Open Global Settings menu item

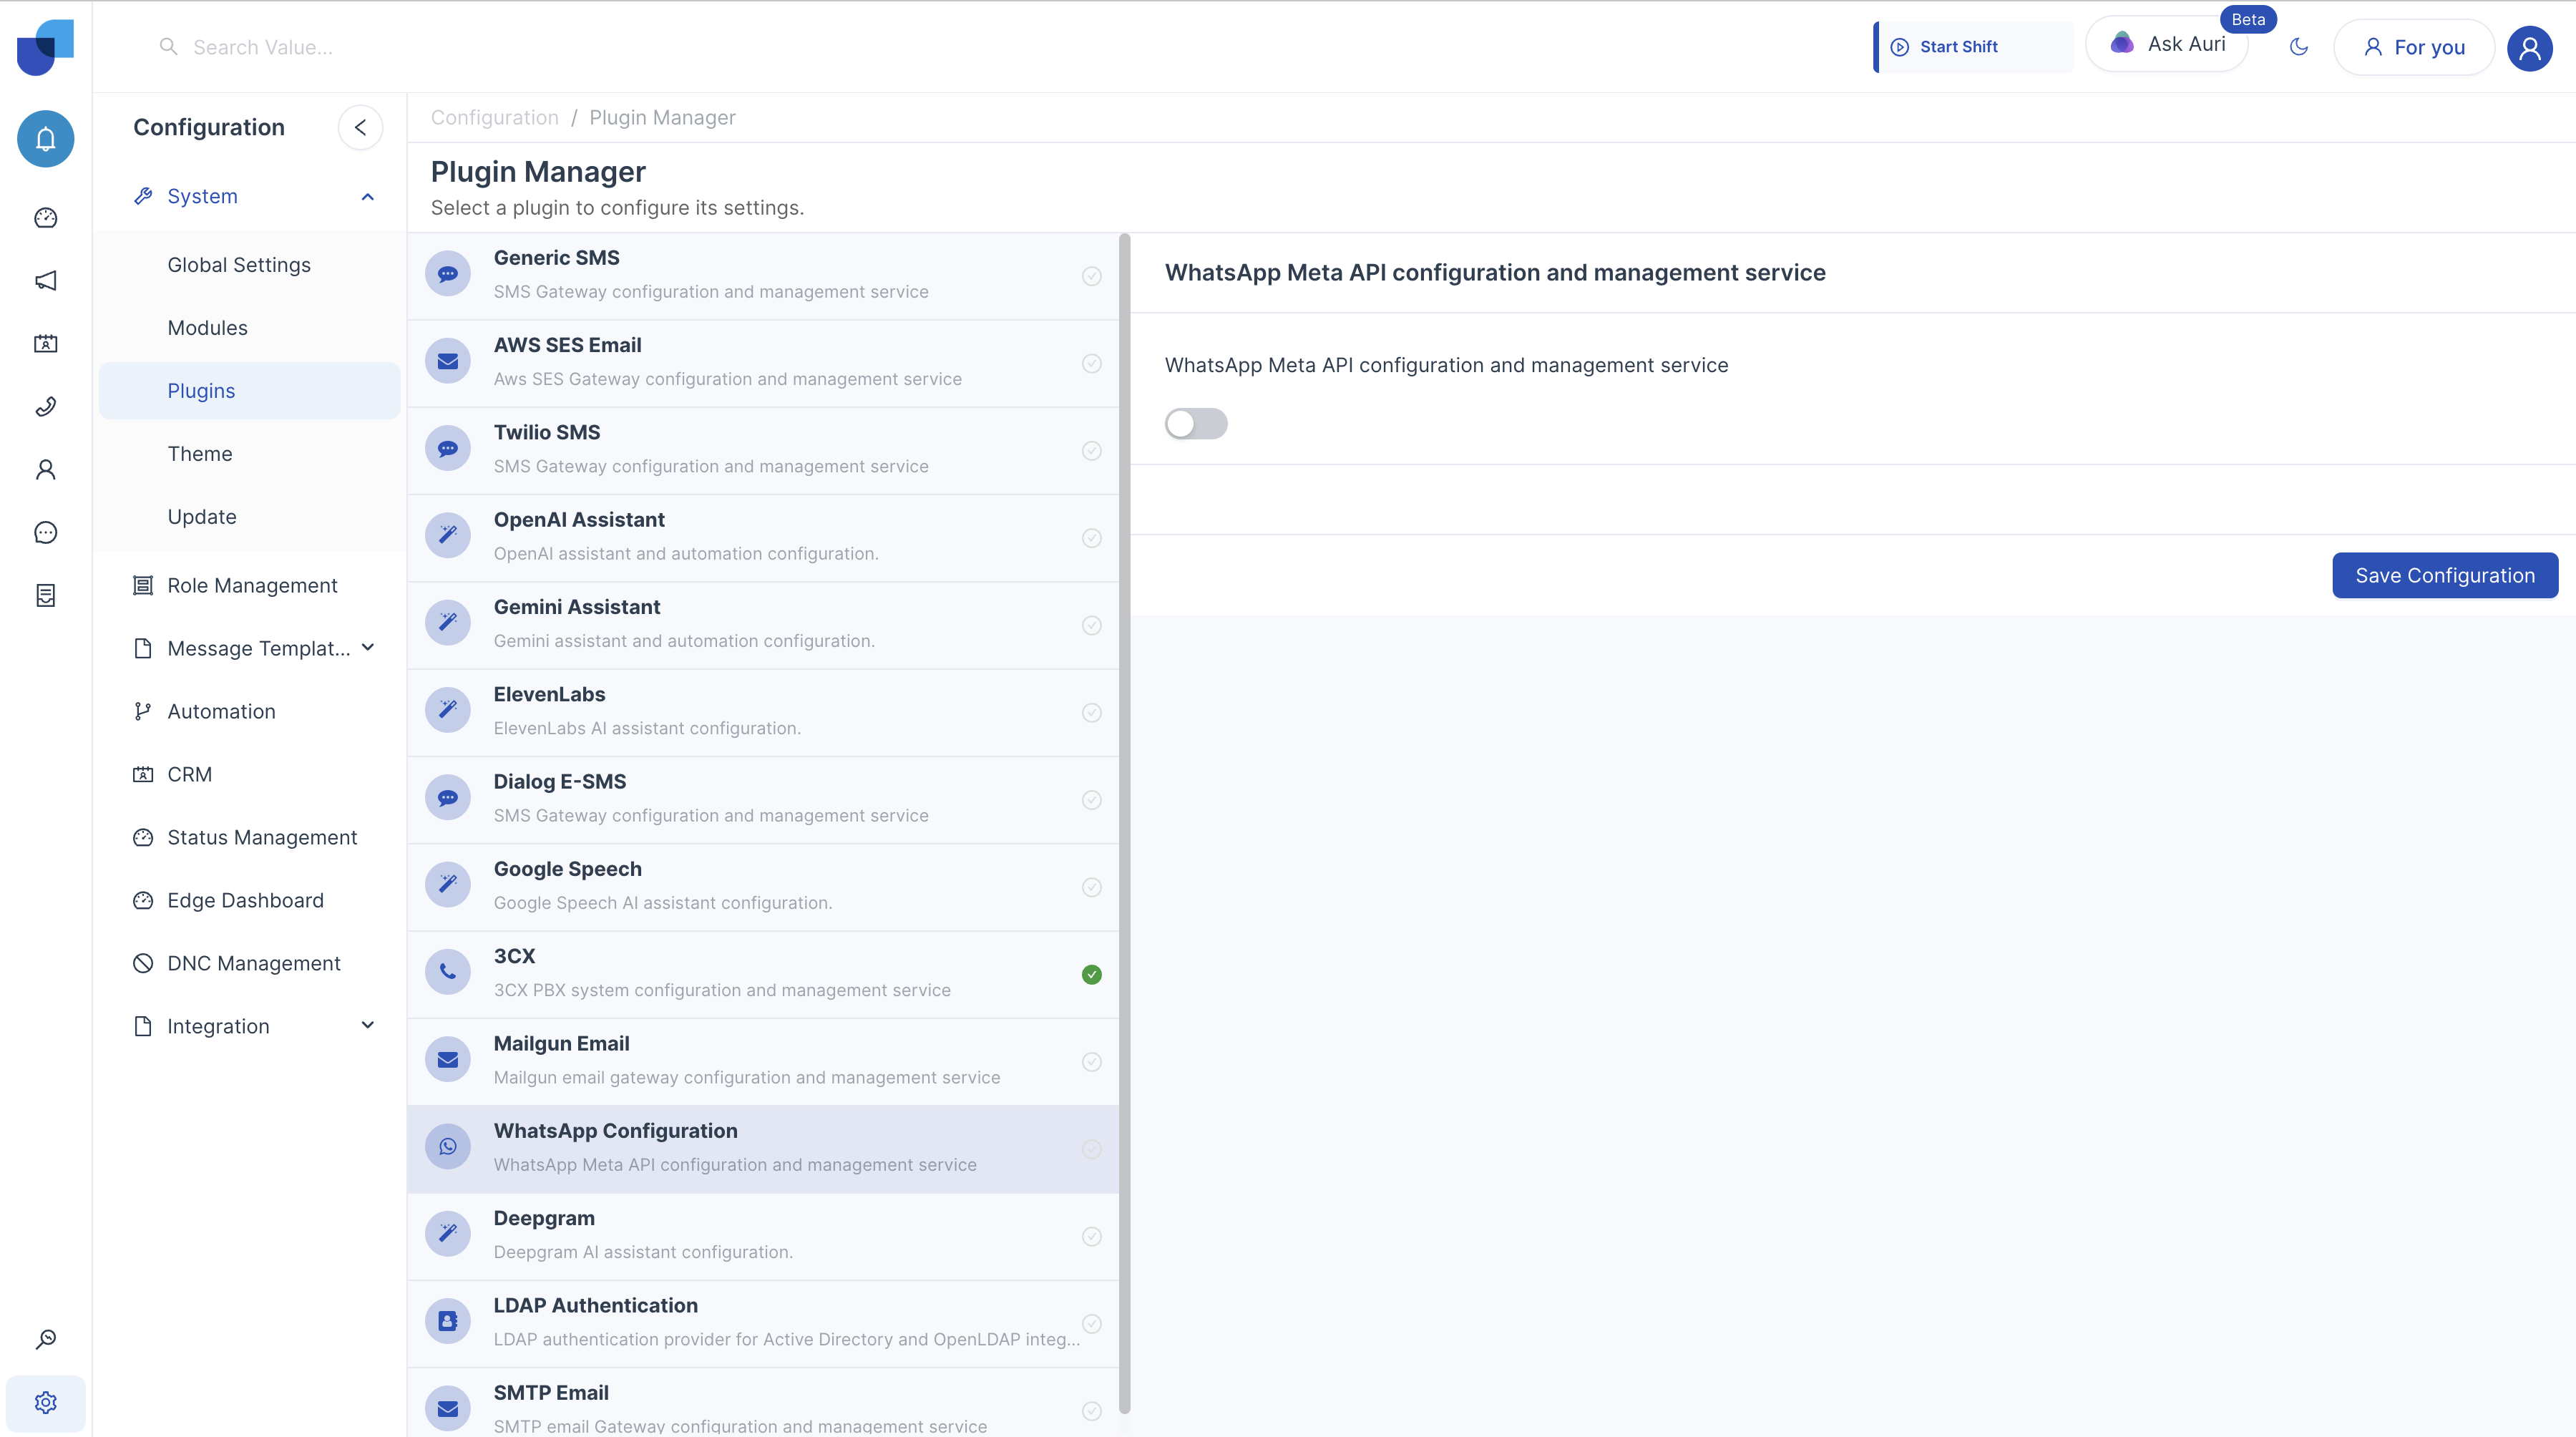coord(239,265)
